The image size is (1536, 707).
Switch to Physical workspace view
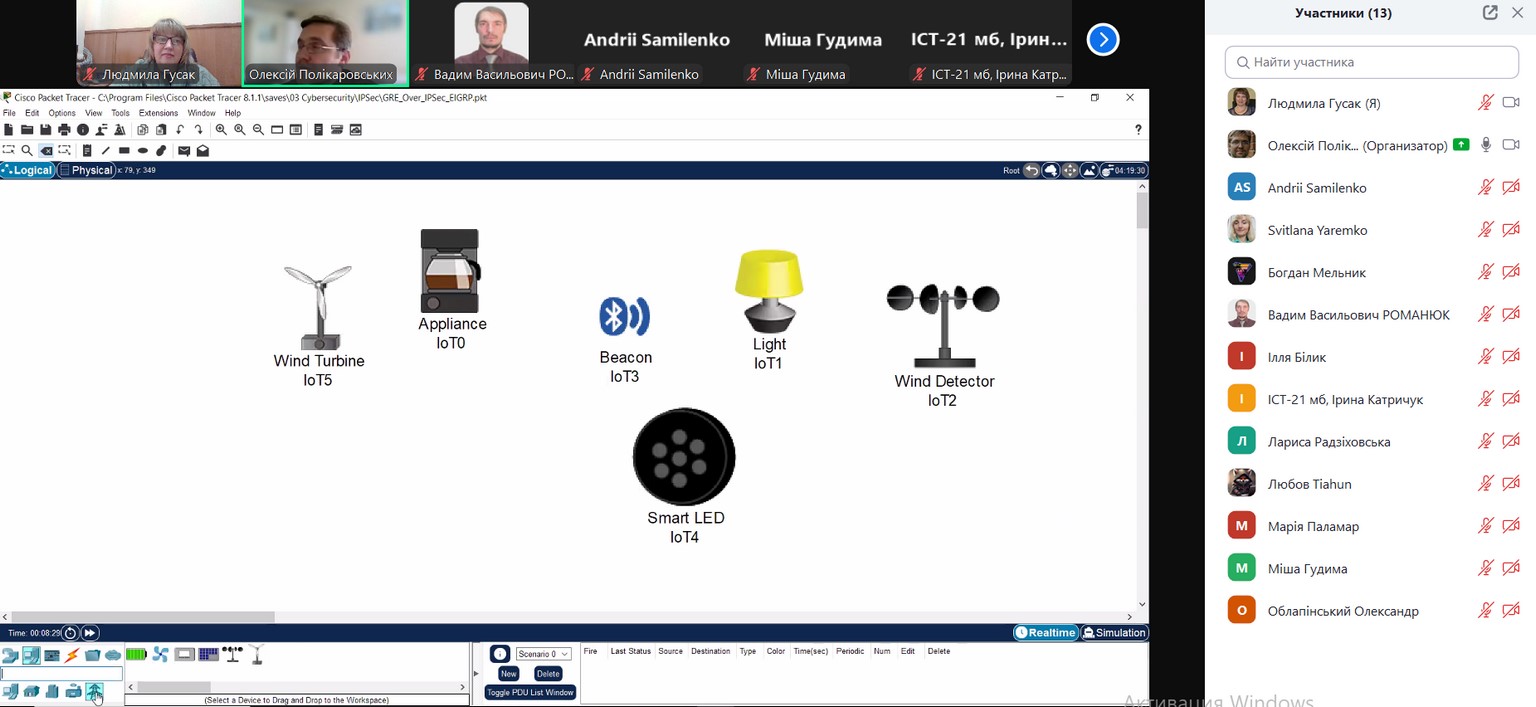(x=86, y=170)
